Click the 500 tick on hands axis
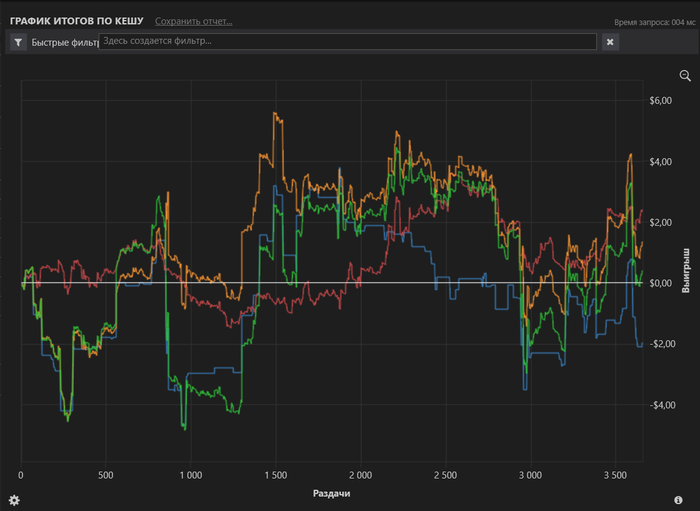 106,475
